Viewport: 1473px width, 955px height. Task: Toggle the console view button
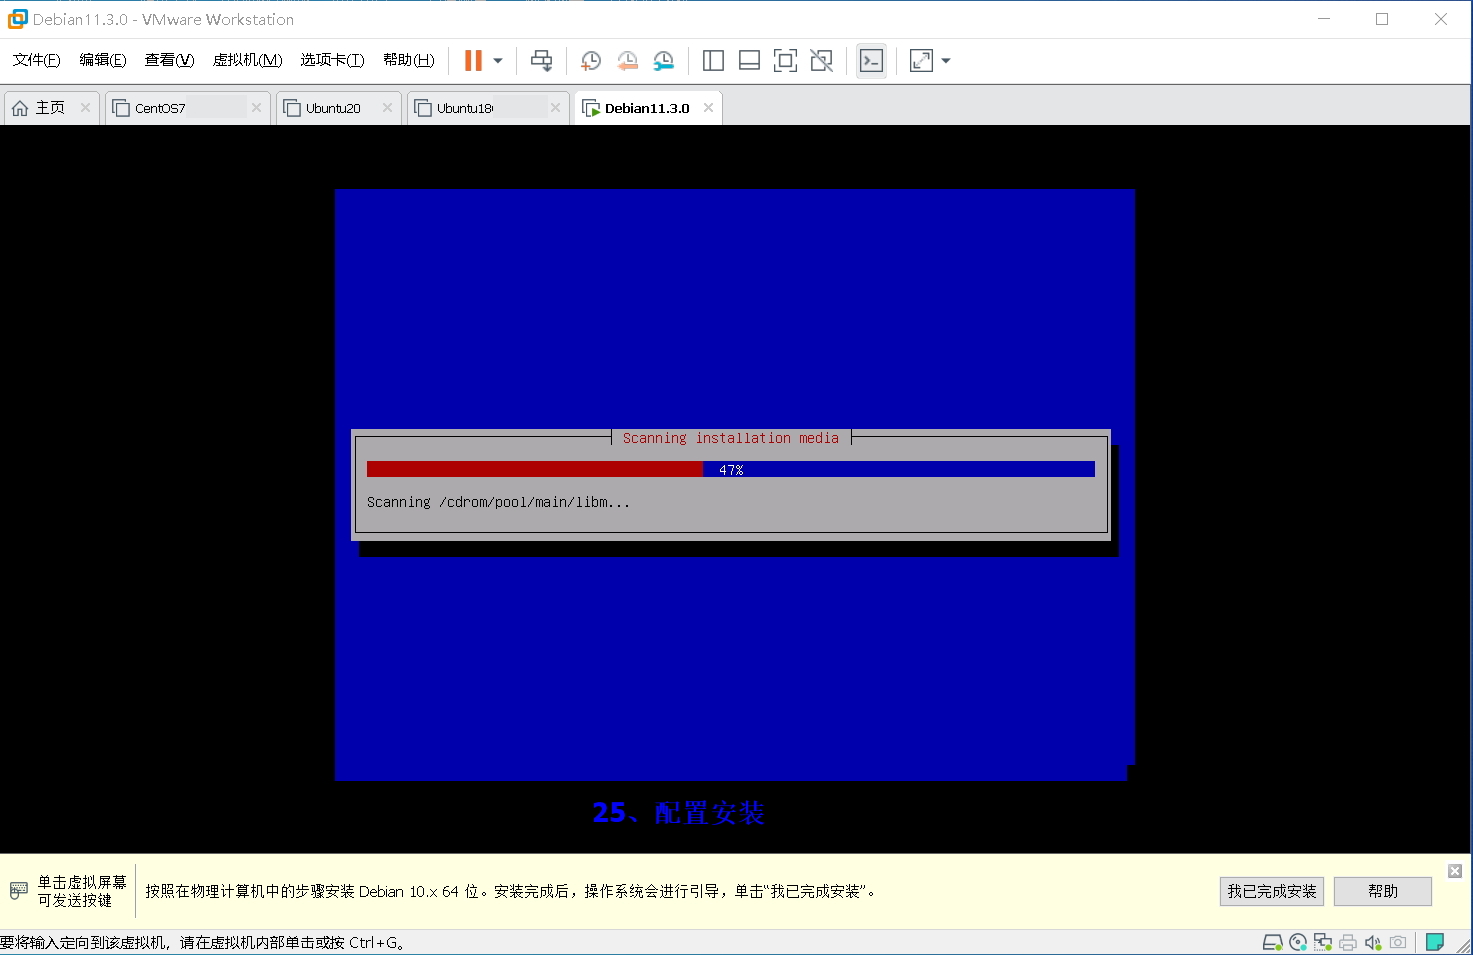[x=872, y=61]
